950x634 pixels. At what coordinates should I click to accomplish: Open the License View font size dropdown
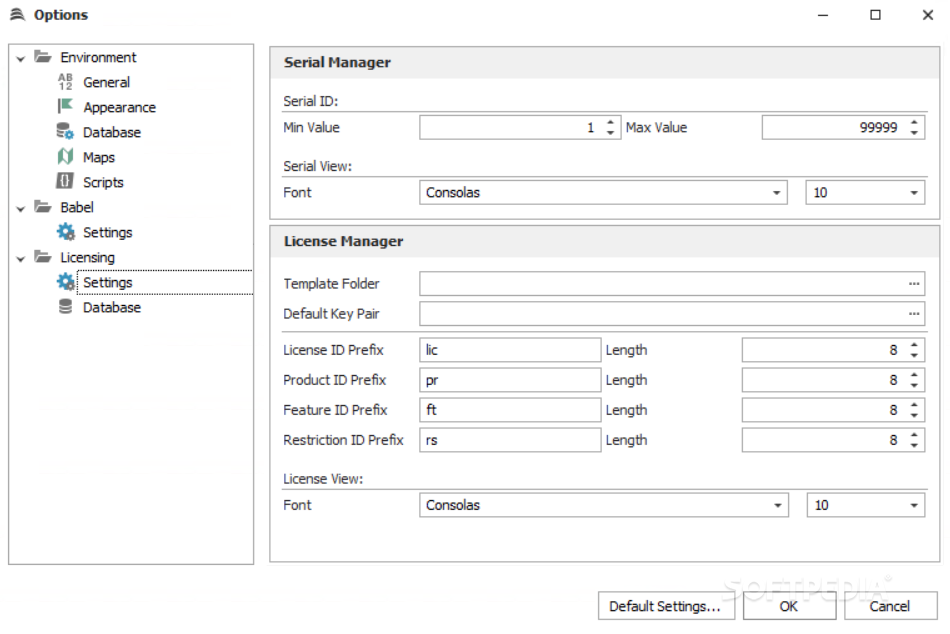pyautogui.click(x=914, y=506)
